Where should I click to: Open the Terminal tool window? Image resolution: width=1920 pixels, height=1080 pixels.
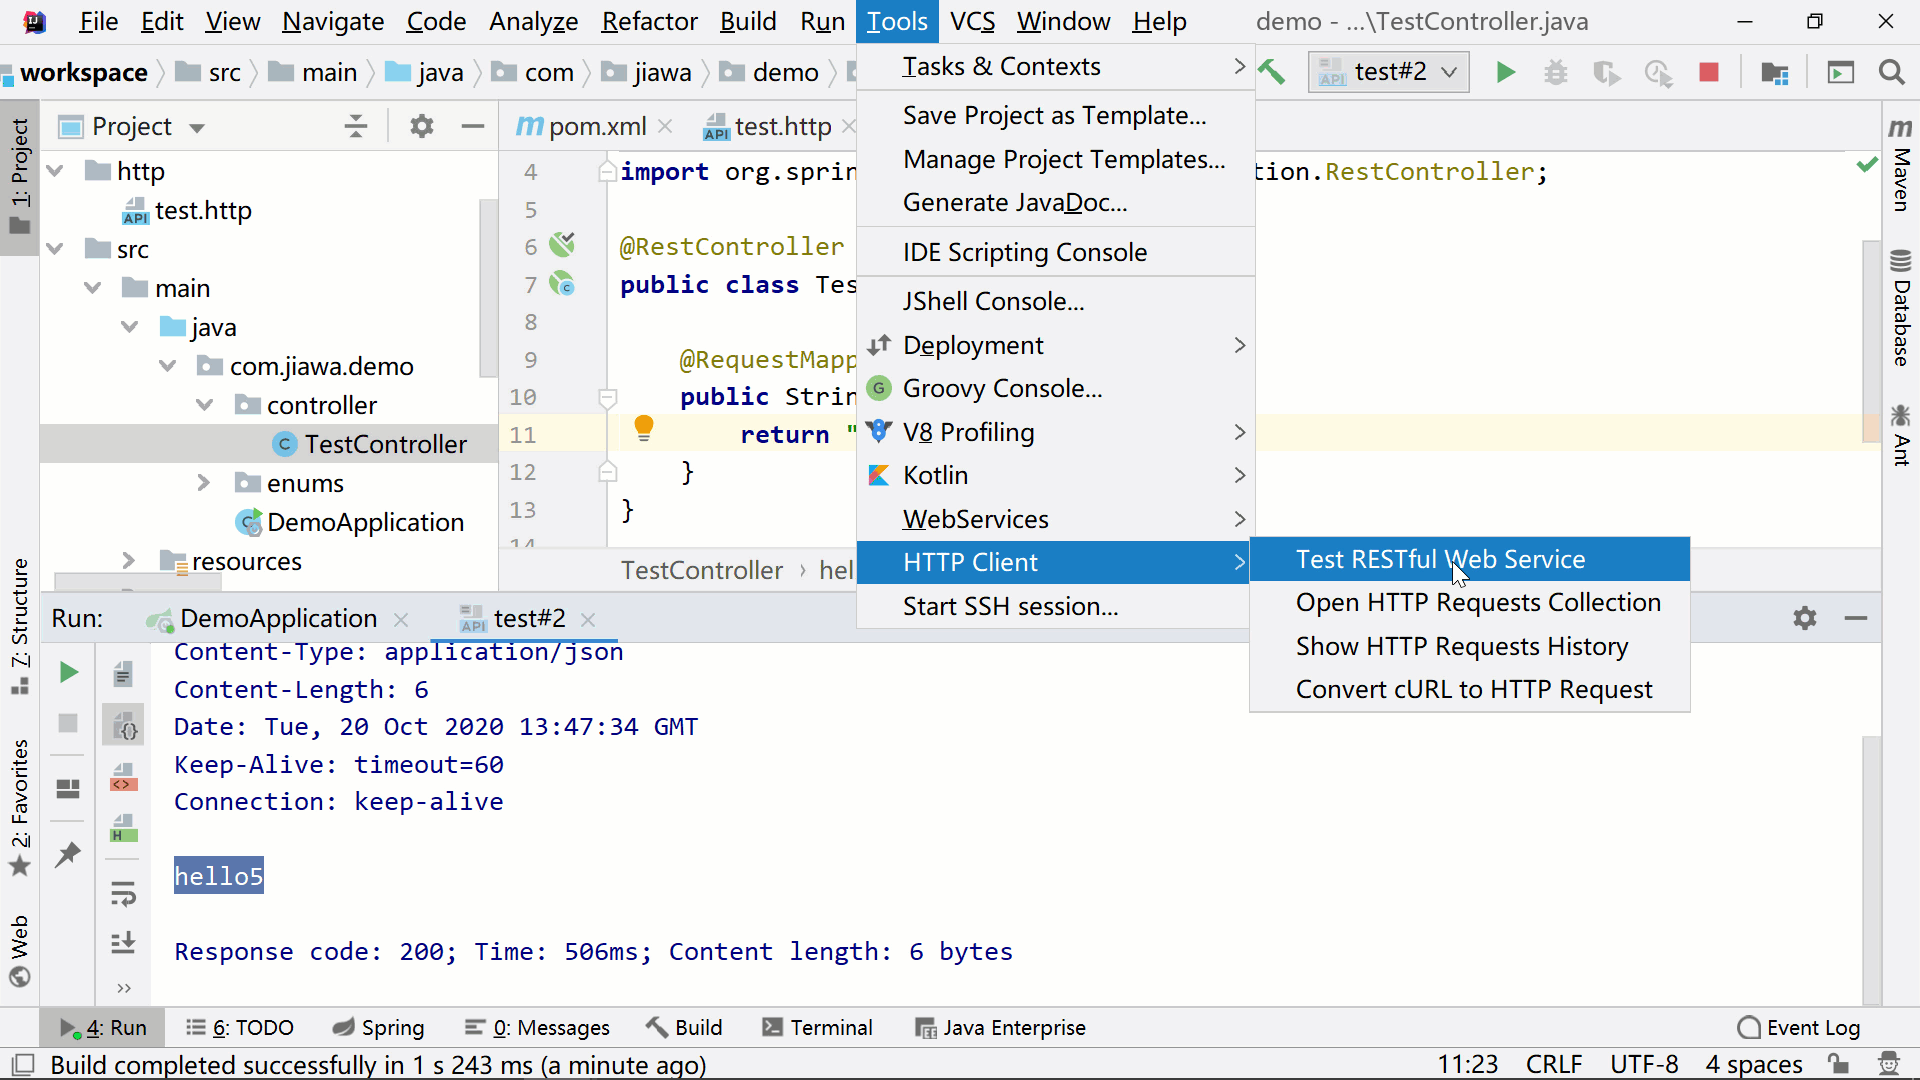click(817, 1028)
